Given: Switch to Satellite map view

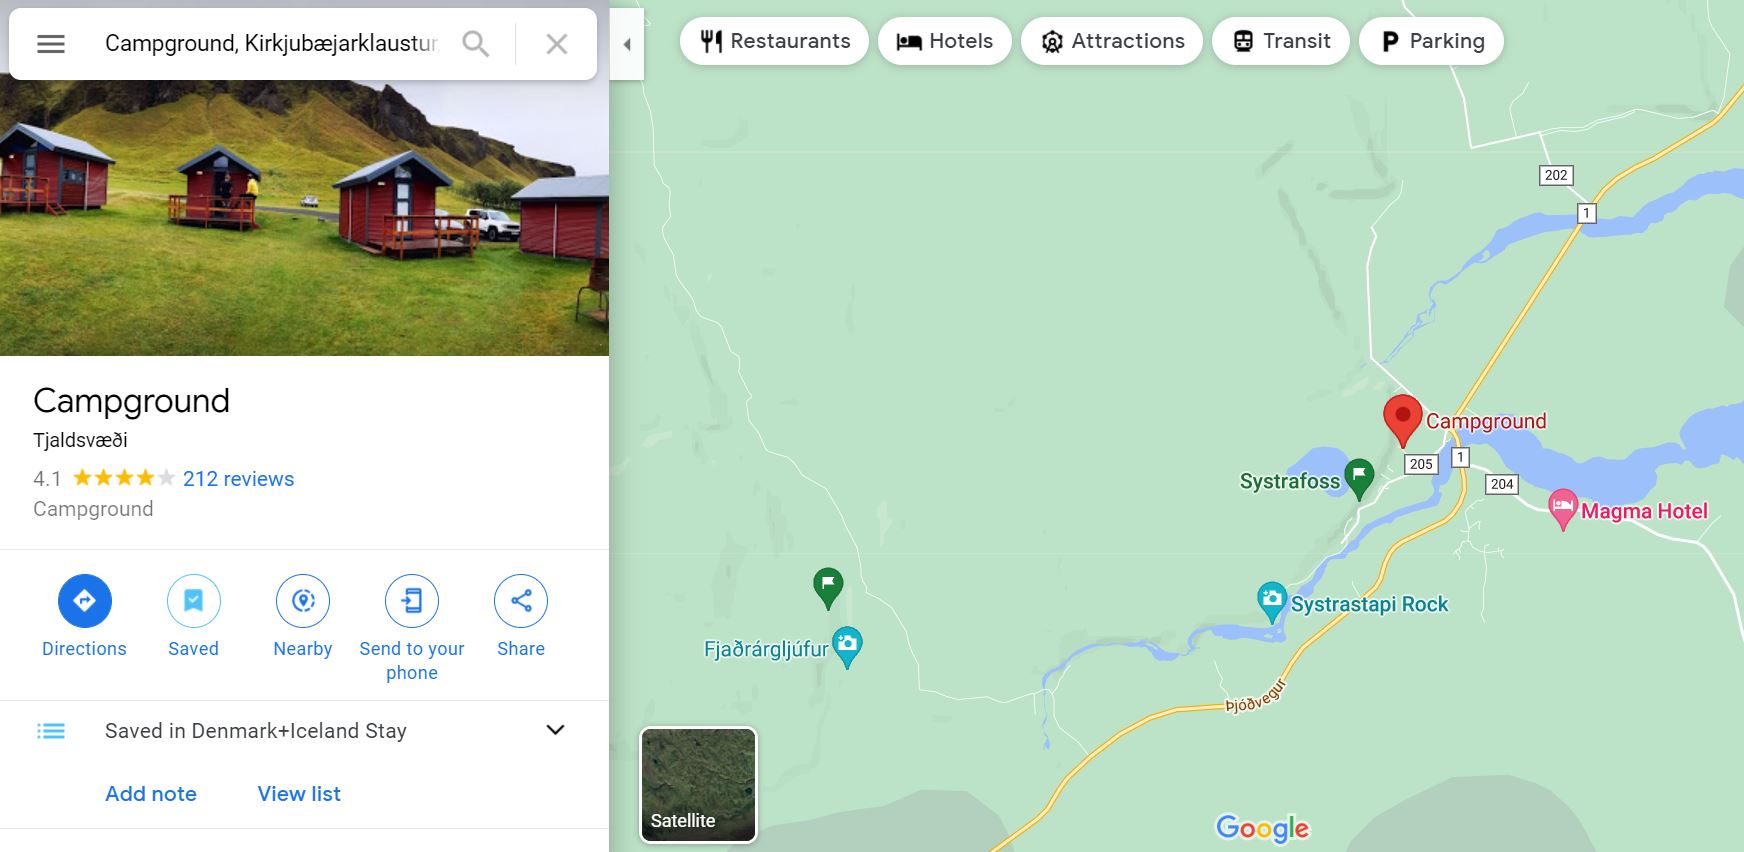Looking at the screenshot, I should (x=698, y=785).
